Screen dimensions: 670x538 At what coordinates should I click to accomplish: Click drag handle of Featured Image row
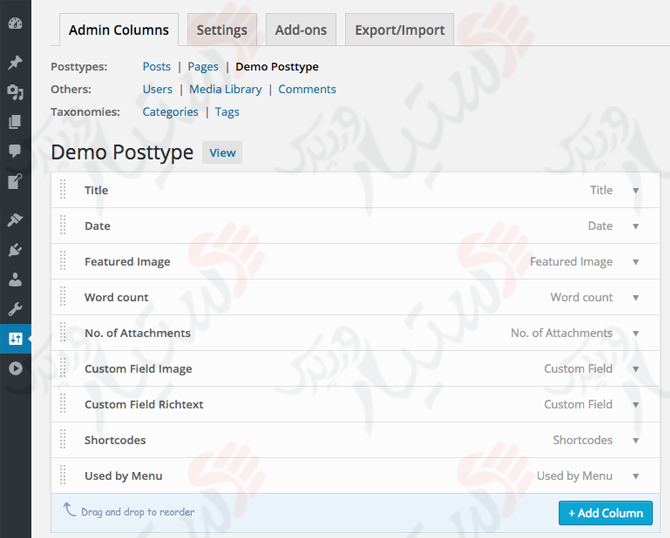[x=63, y=261]
